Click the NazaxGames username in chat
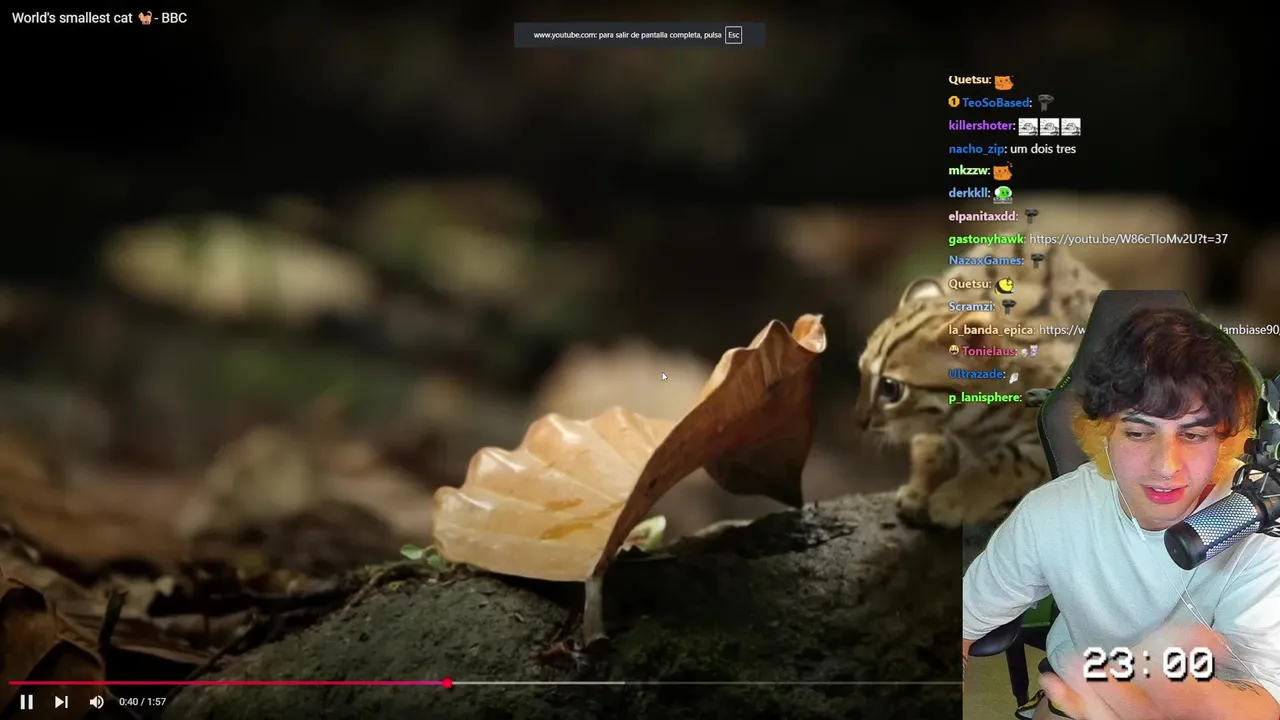 pyautogui.click(x=985, y=260)
